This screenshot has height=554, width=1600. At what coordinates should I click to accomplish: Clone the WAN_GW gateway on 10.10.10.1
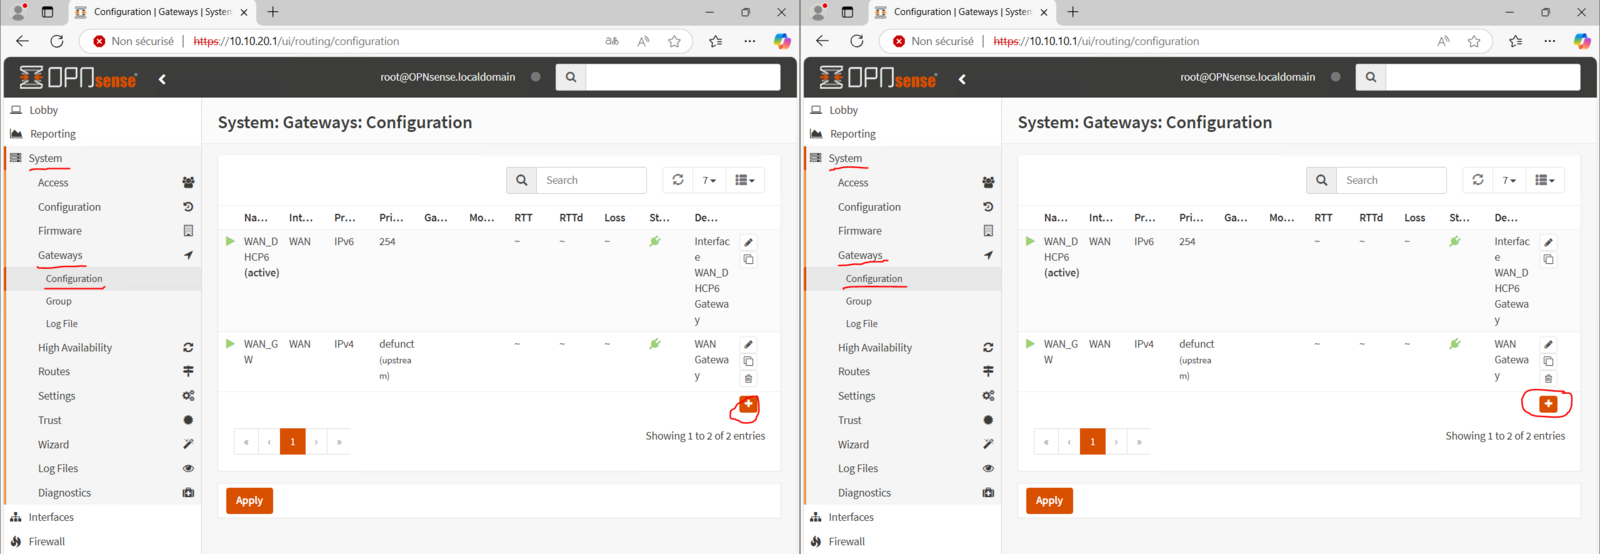pyautogui.click(x=1548, y=361)
